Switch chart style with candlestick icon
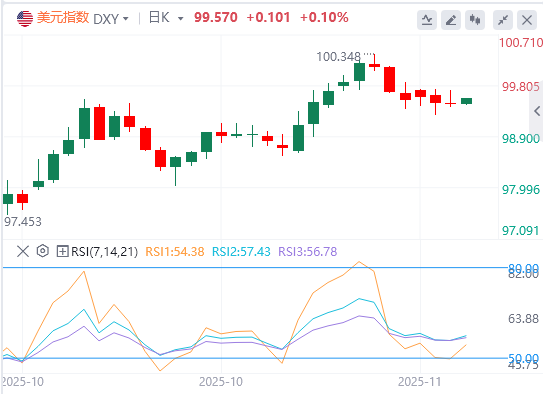This screenshot has width=543, height=394. click(x=475, y=20)
